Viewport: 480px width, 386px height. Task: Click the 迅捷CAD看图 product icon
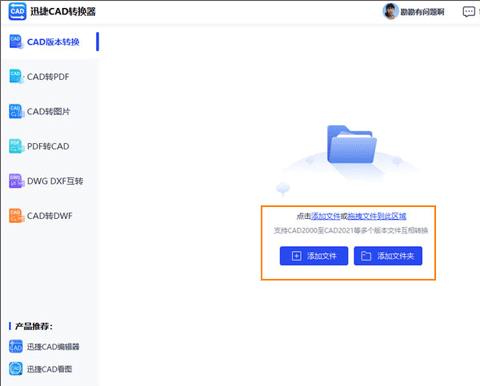(x=16, y=369)
